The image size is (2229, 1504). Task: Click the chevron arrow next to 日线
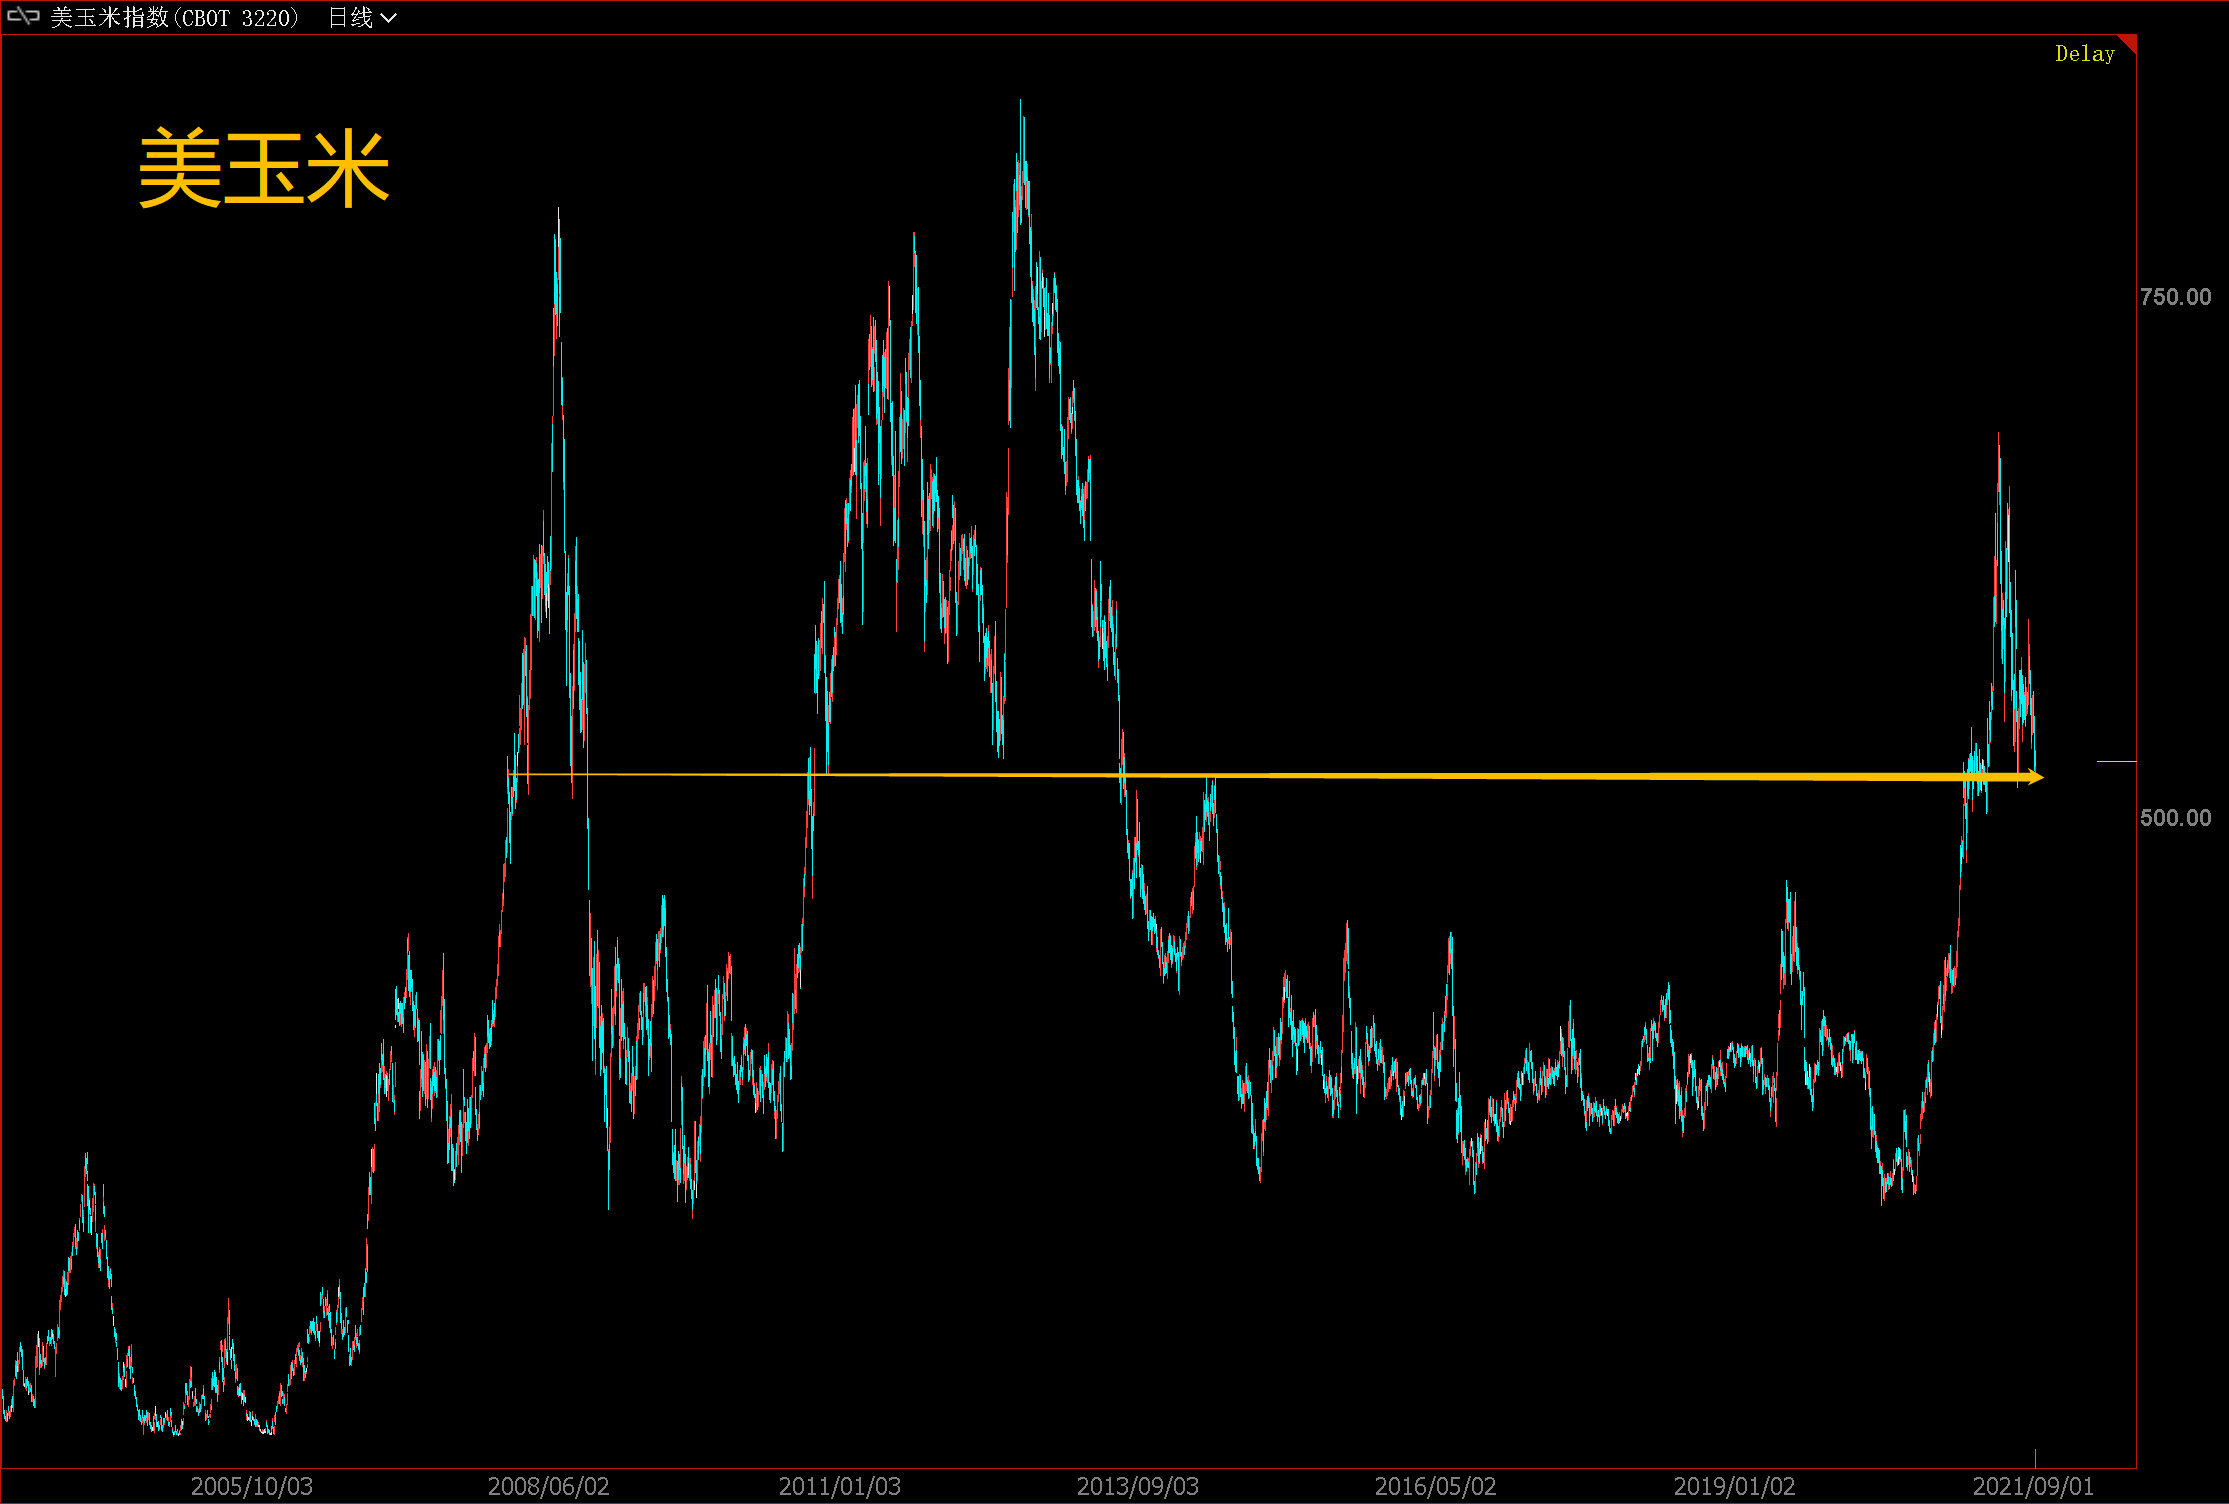point(389,18)
